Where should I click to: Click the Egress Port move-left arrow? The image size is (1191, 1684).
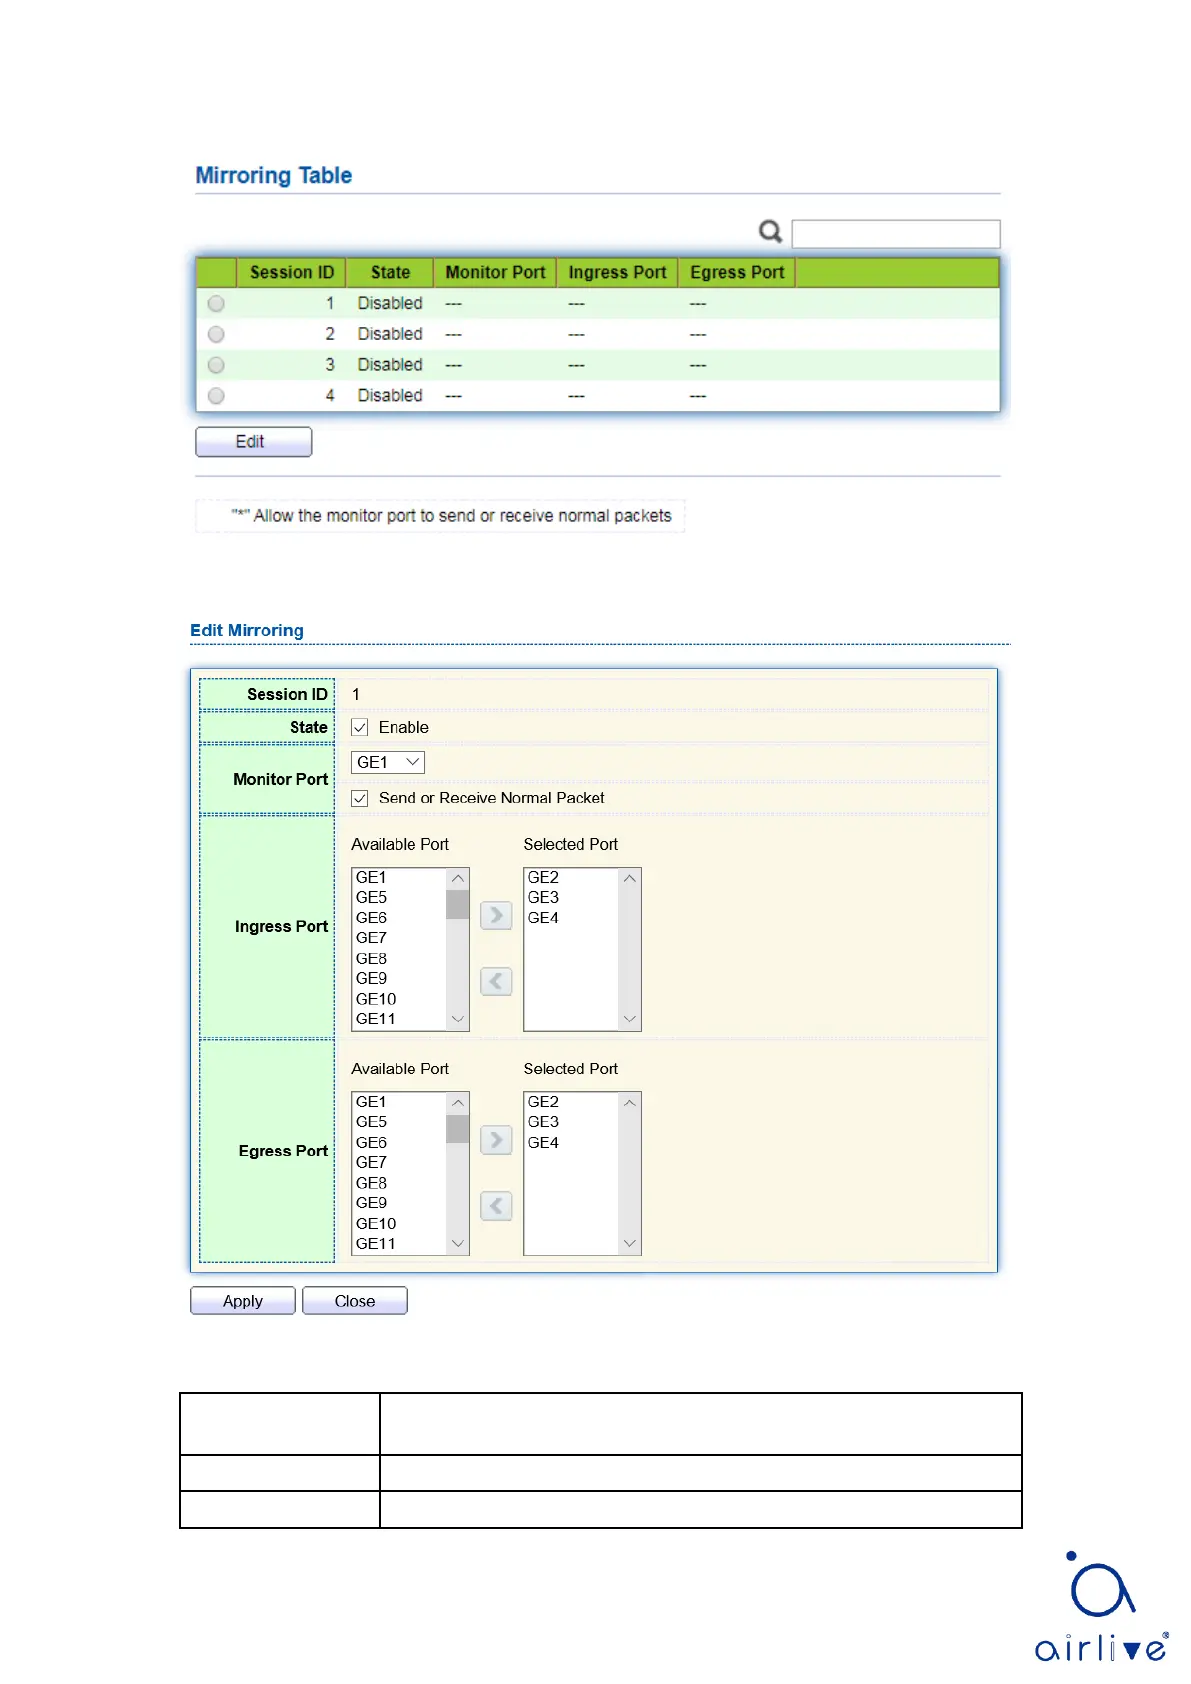[496, 1206]
